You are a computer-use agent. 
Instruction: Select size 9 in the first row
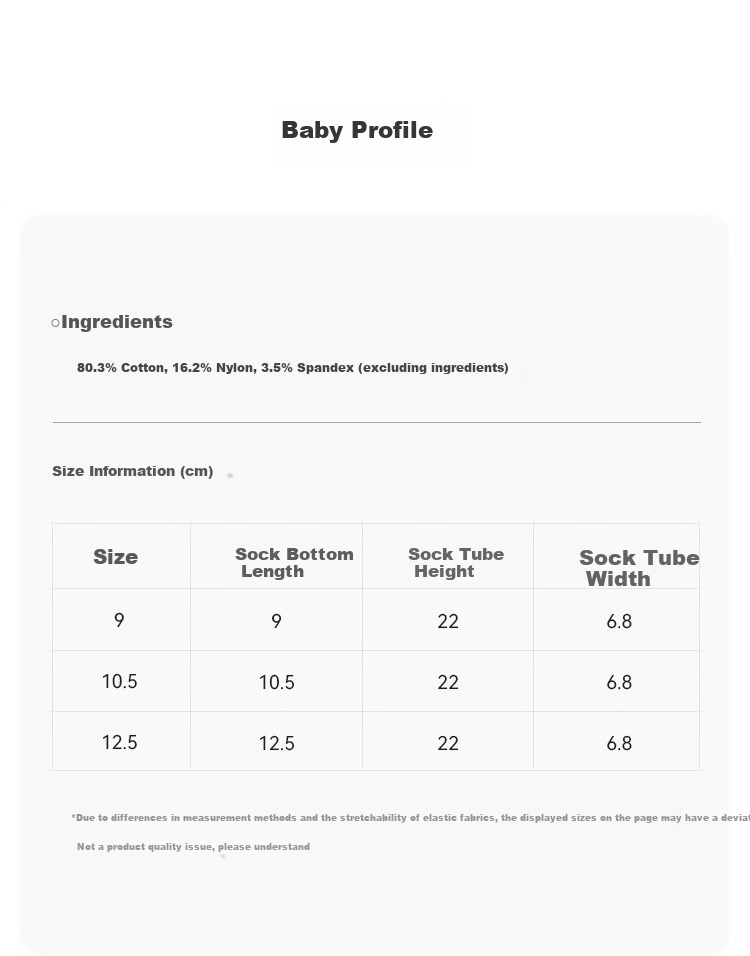[x=119, y=620]
